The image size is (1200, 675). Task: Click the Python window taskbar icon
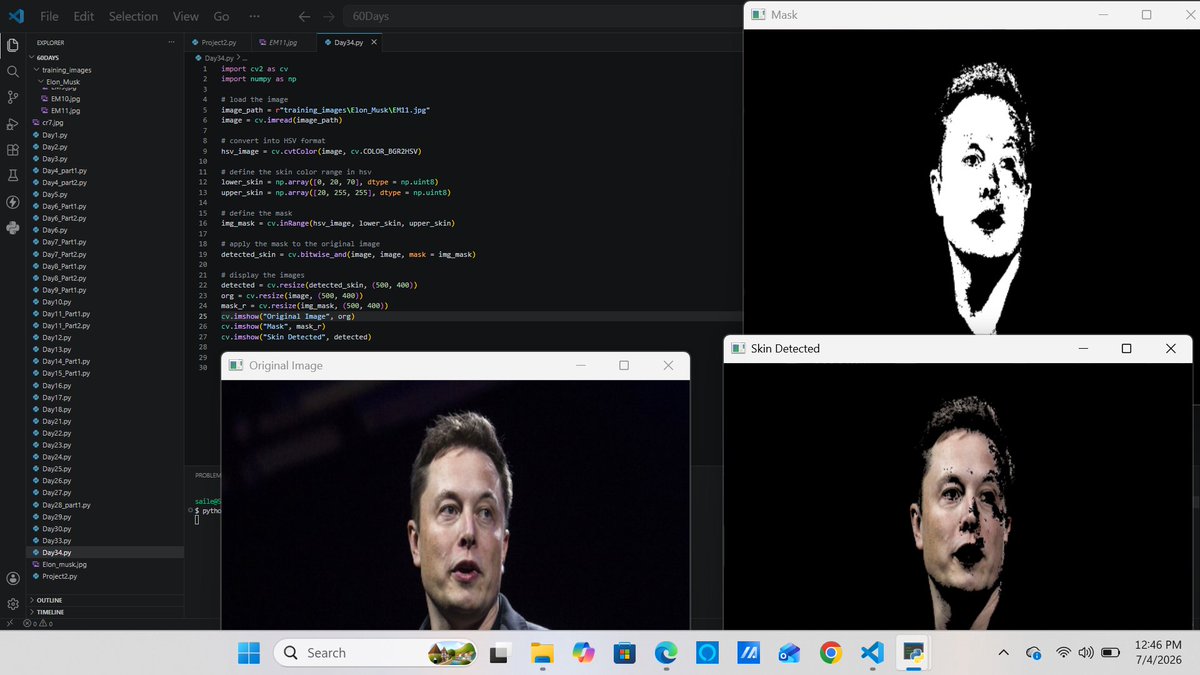point(912,653)
